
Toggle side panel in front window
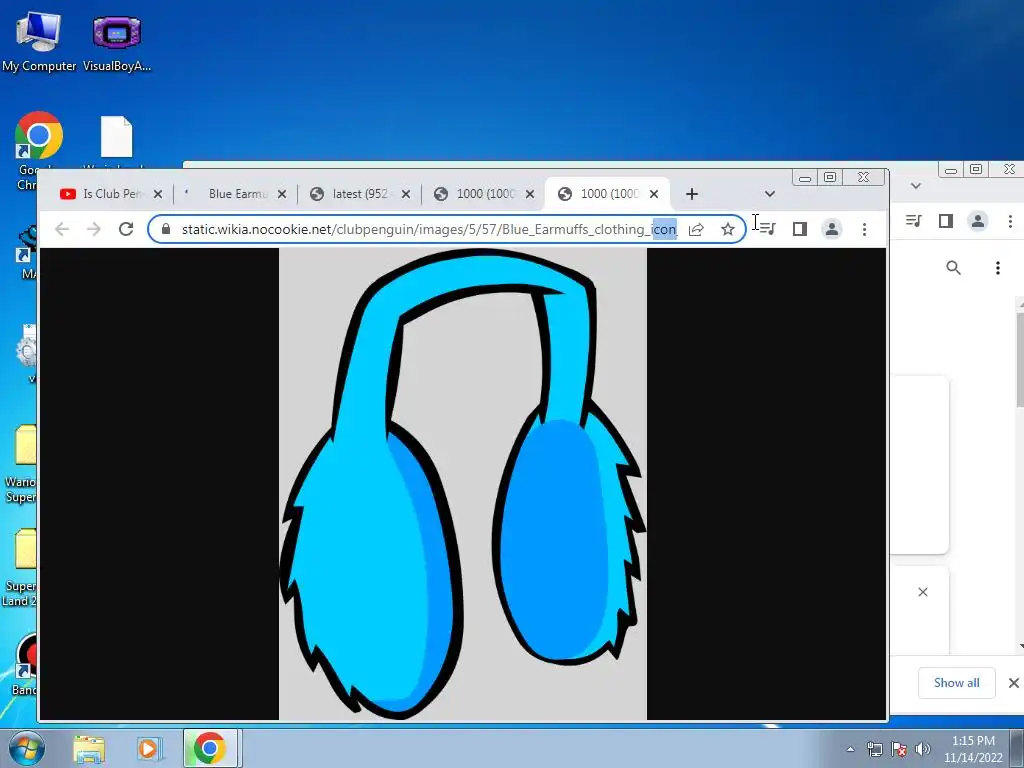(x=800, y=229)
